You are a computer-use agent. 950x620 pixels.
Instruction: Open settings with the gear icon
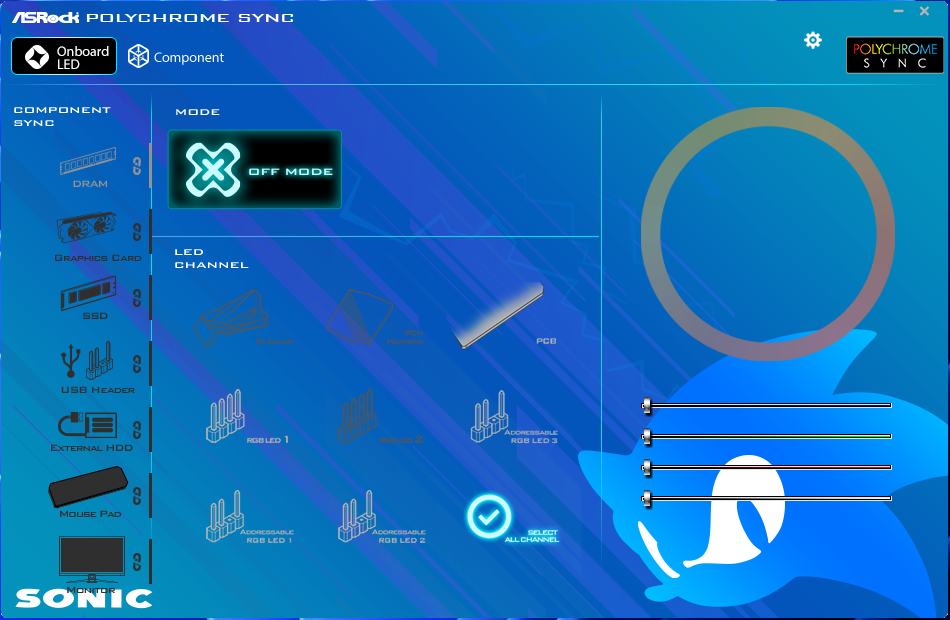[x=812, y=40]
